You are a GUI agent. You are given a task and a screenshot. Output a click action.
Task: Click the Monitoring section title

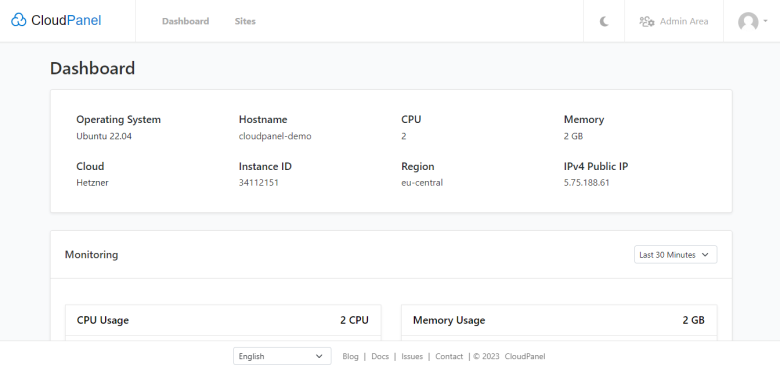click(92, 255)
